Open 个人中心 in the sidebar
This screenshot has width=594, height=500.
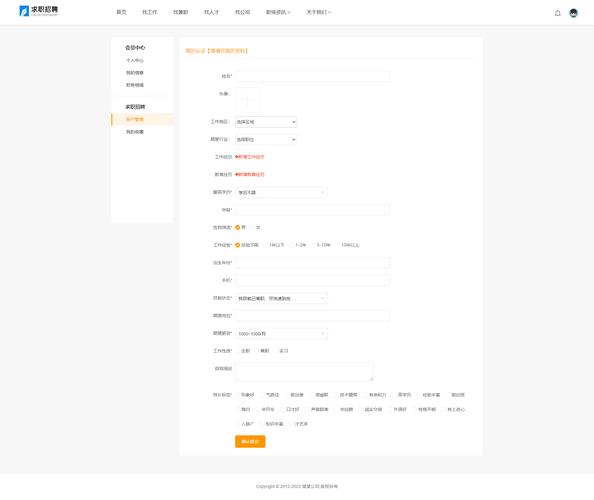click(134, 61)
